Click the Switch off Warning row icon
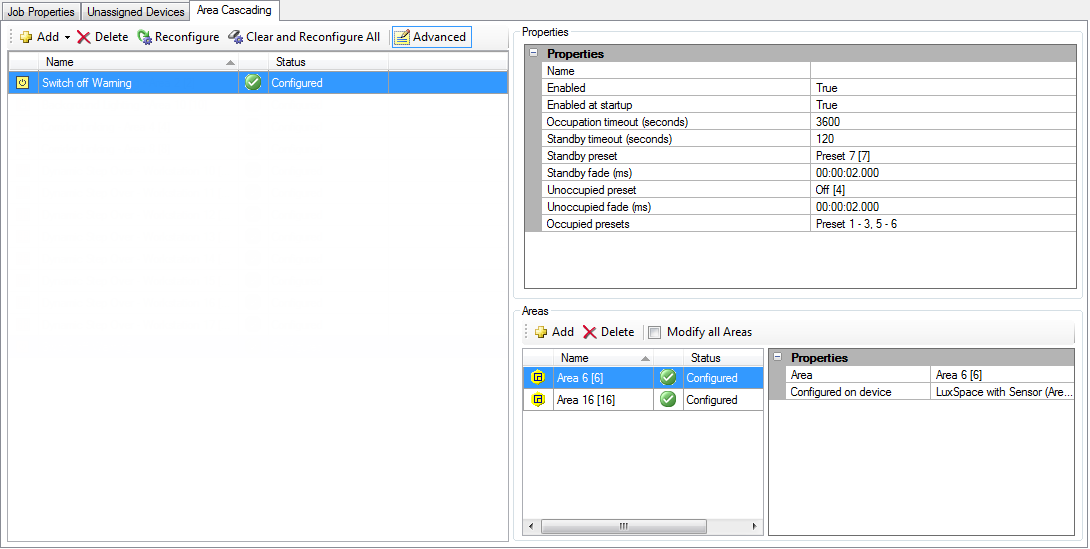 click(22, 83)
